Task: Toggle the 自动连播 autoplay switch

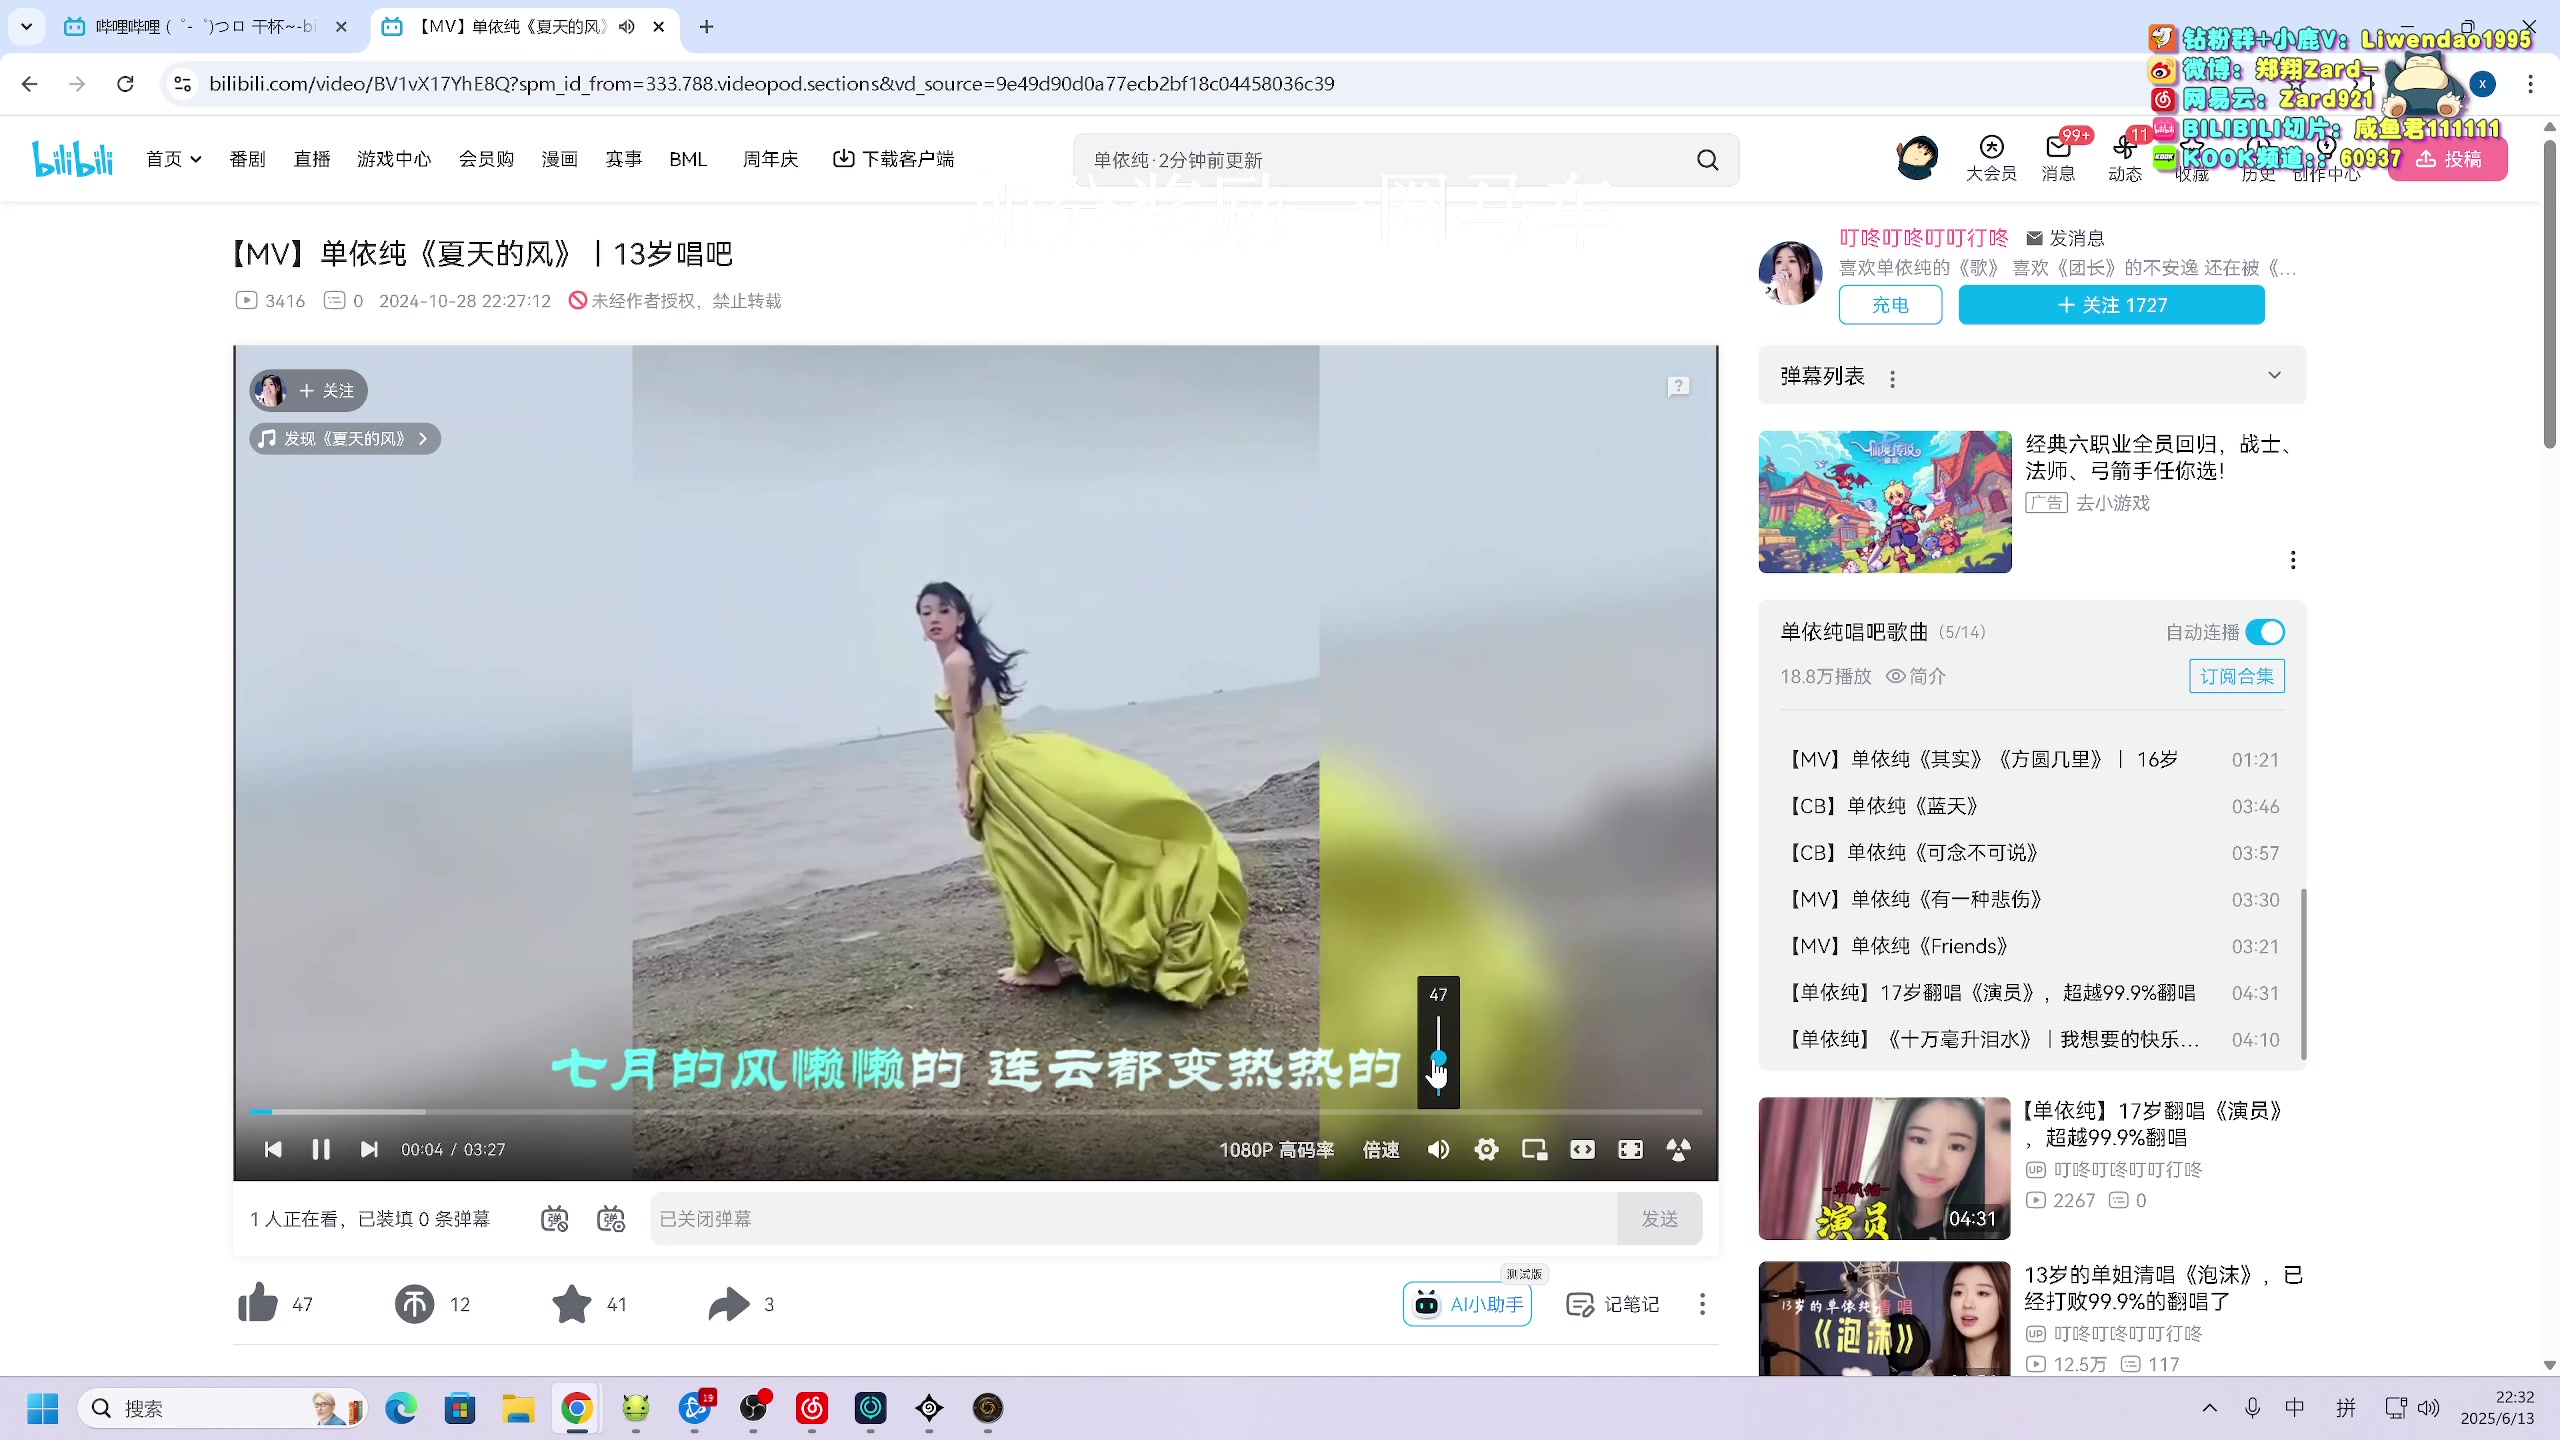Action: coord(2265,632)
